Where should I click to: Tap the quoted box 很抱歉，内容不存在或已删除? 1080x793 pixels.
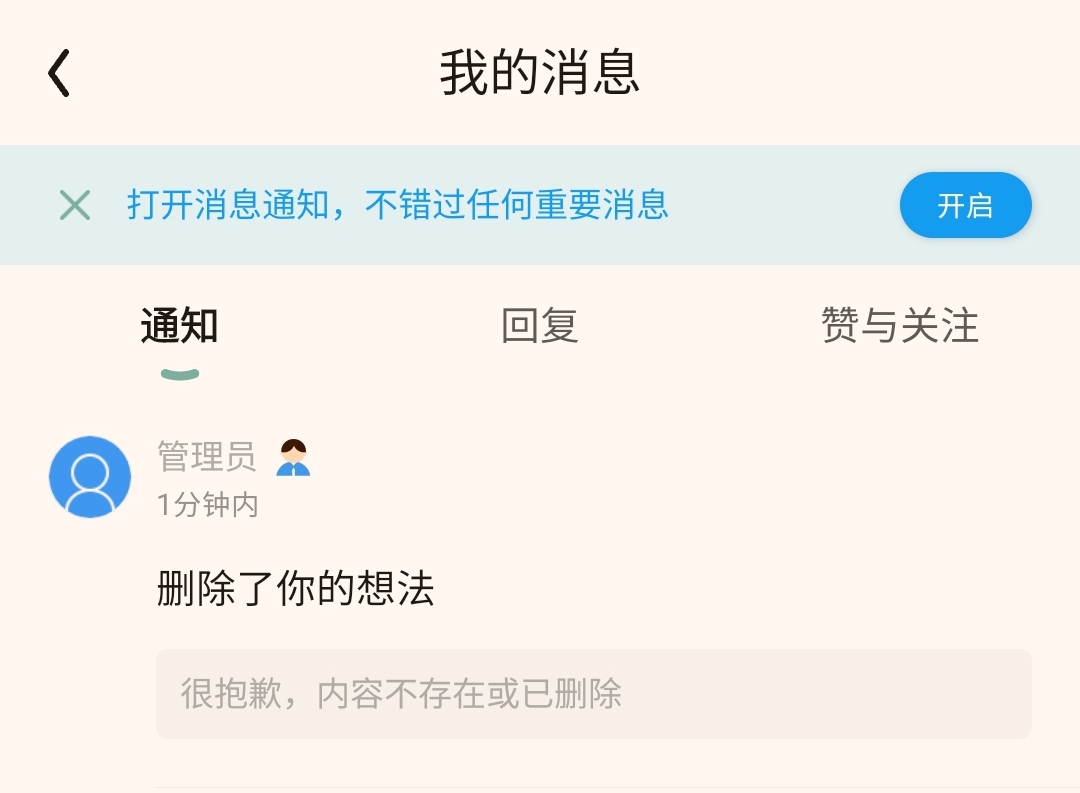pos(594,694)
